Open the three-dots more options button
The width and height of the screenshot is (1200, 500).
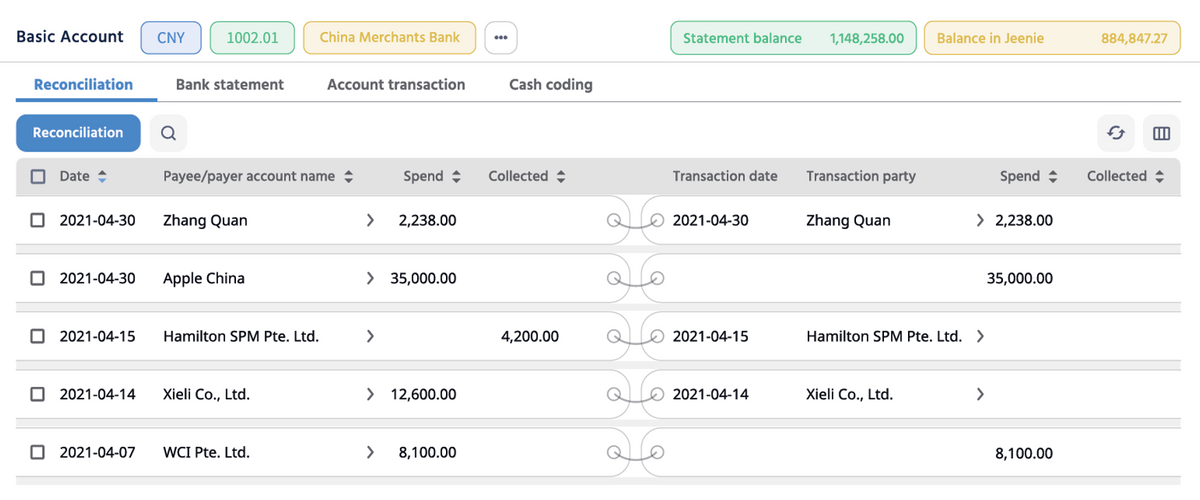tap(501, 38)
